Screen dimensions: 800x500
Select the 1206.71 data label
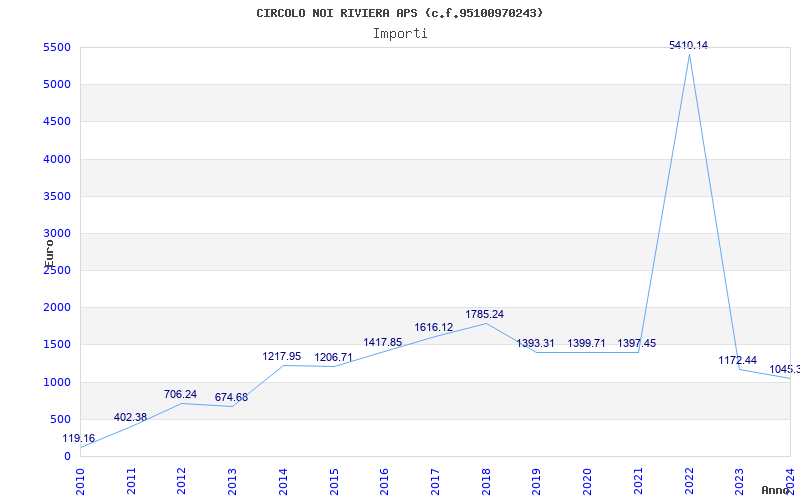[333, 357]
